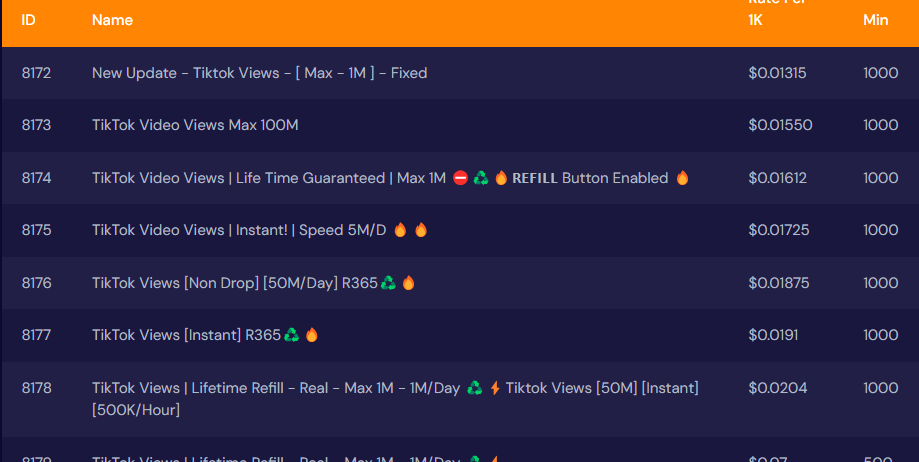
Task: Click the Min value 1000 in row 8176
Action: 880,283
